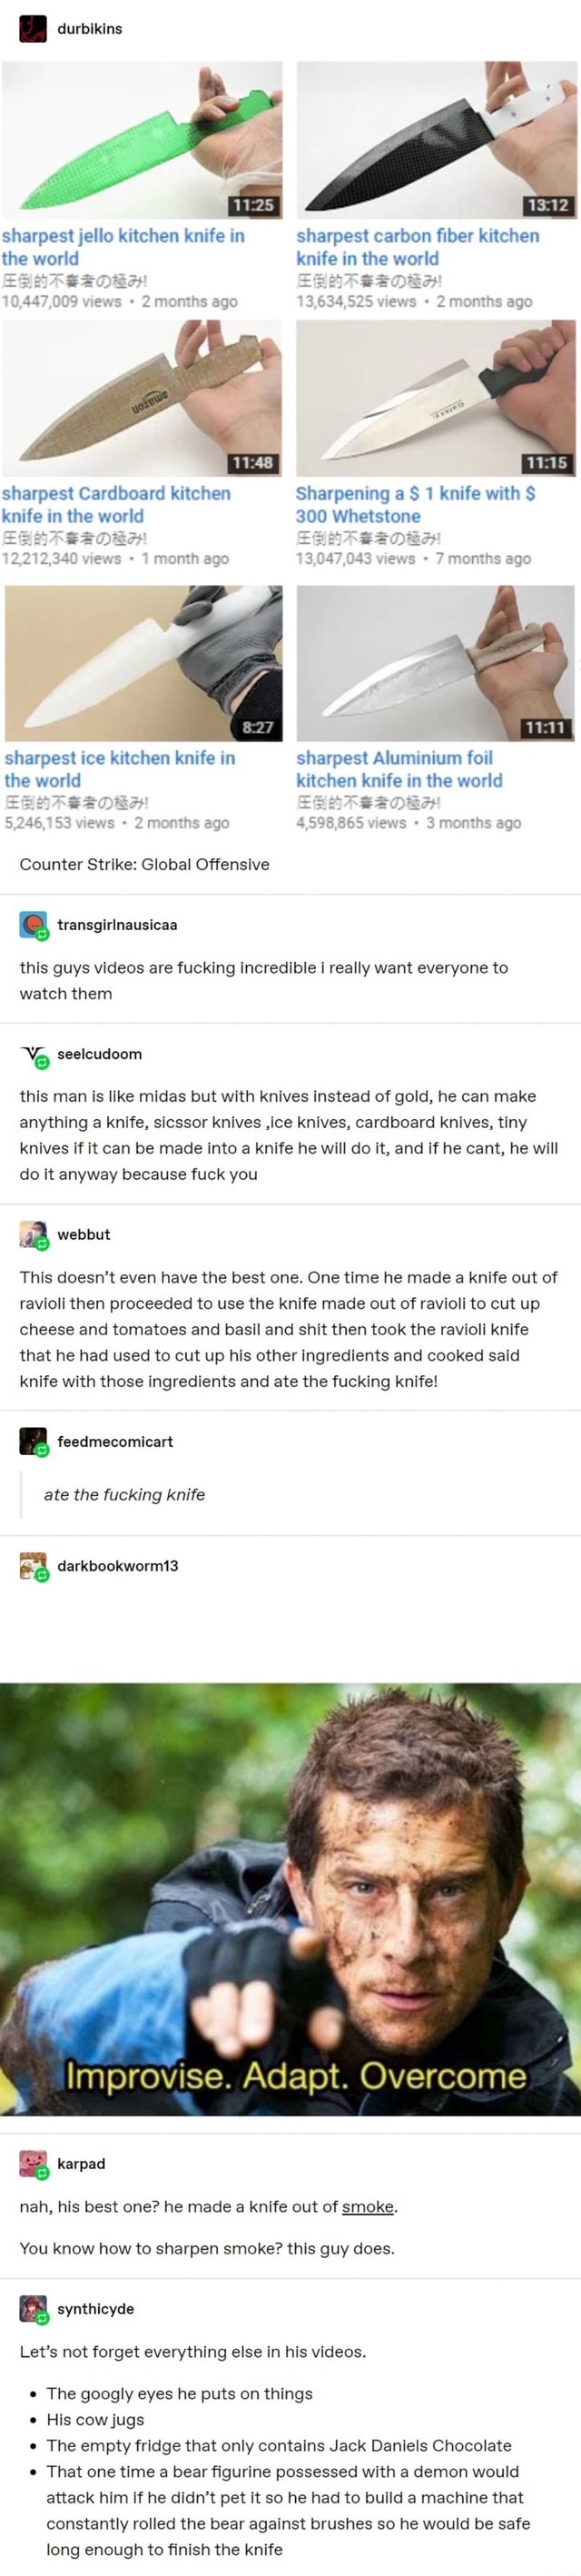Visit the synthicyde username link

(x=96, y=2308)
